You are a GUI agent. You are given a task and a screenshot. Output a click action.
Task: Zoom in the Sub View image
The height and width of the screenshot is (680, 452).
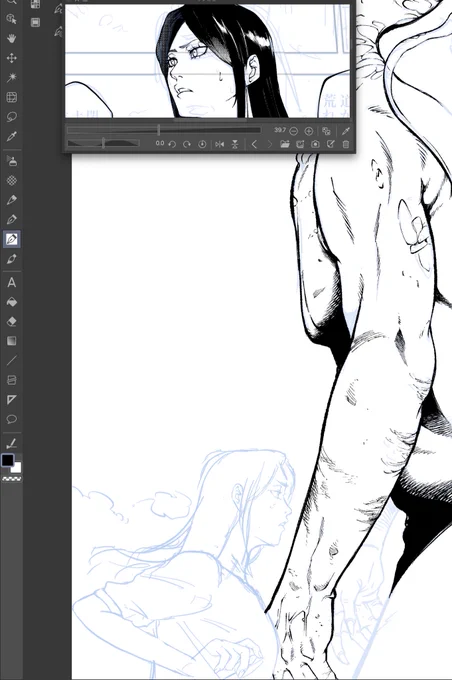(x=309, y=131)
